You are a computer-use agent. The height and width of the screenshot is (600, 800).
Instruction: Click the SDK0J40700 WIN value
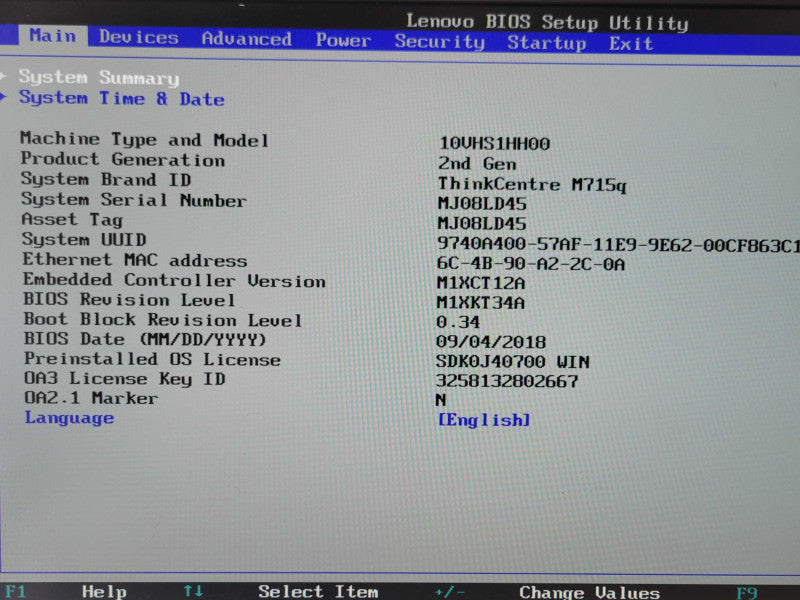pos(513,362)
